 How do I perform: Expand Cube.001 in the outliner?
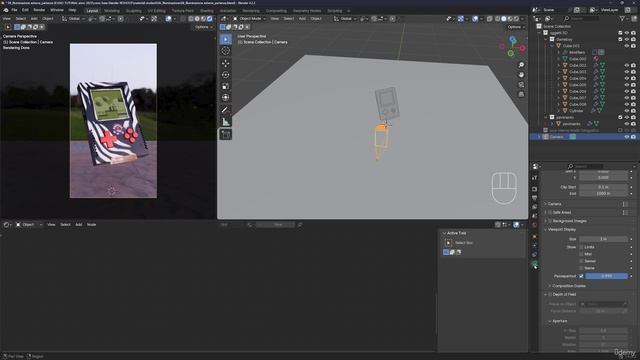pyautogui.click(x=552, y=46)
